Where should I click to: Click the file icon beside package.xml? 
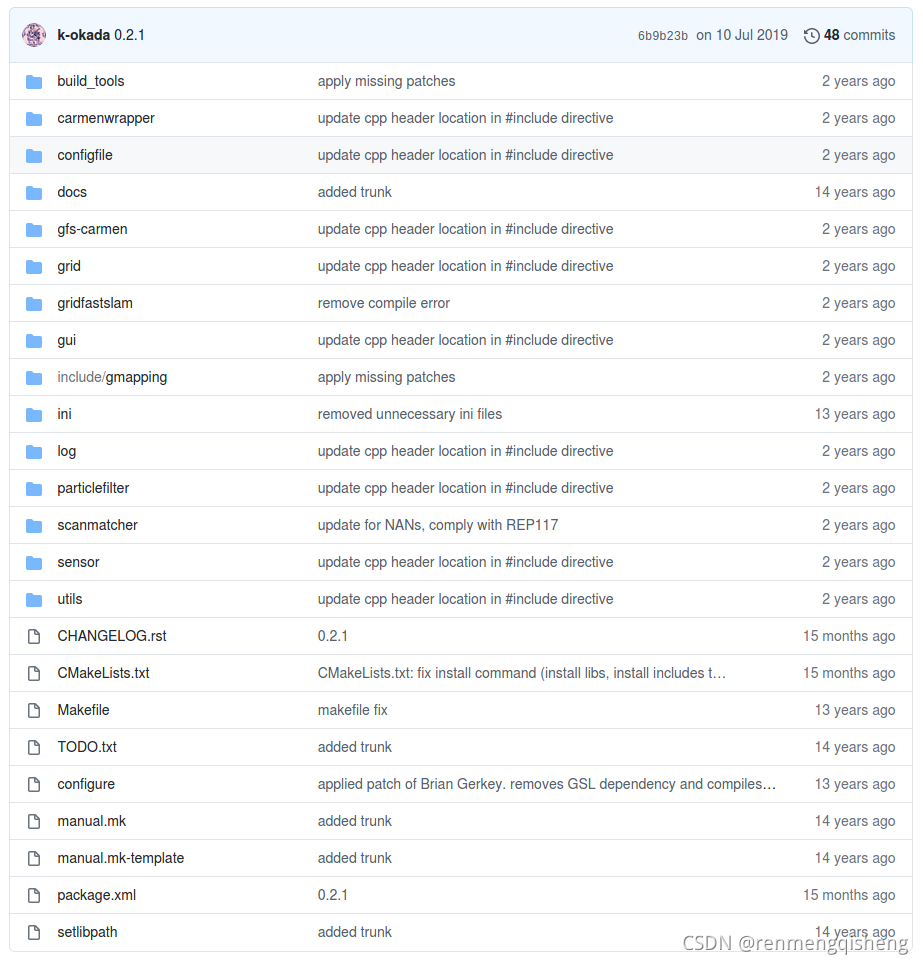point(33,895)
